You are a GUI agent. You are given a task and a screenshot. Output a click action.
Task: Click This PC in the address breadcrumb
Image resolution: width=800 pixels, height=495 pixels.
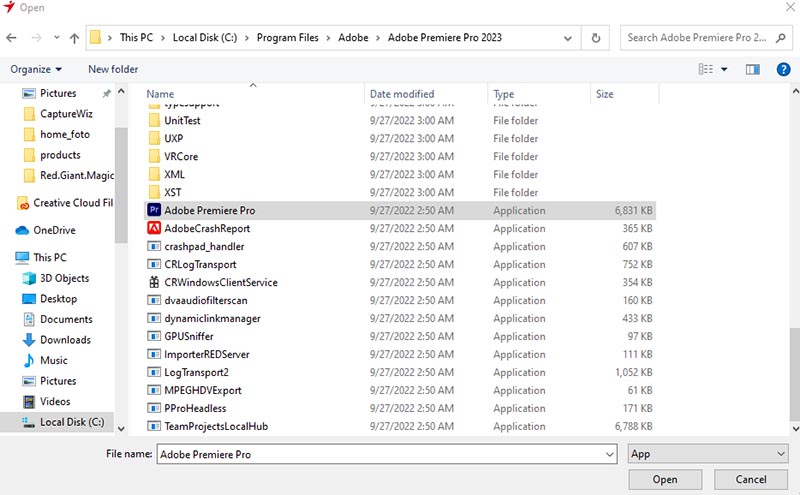pyautogui.click(x=136, y=38)
